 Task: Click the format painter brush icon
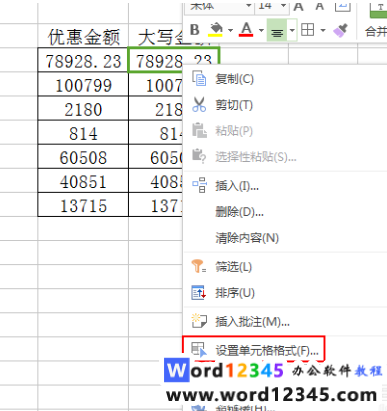click(340, 30)
